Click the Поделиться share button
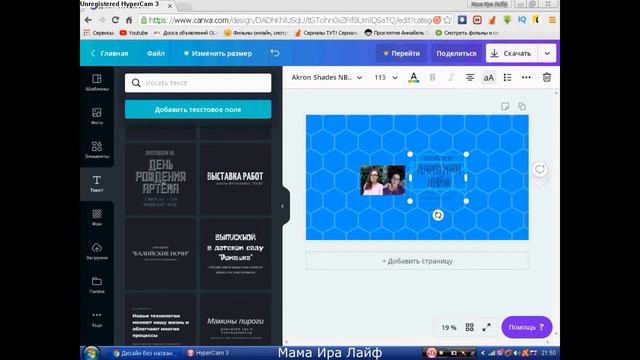This screenshot has height=360, width=640. pos(456,53)
